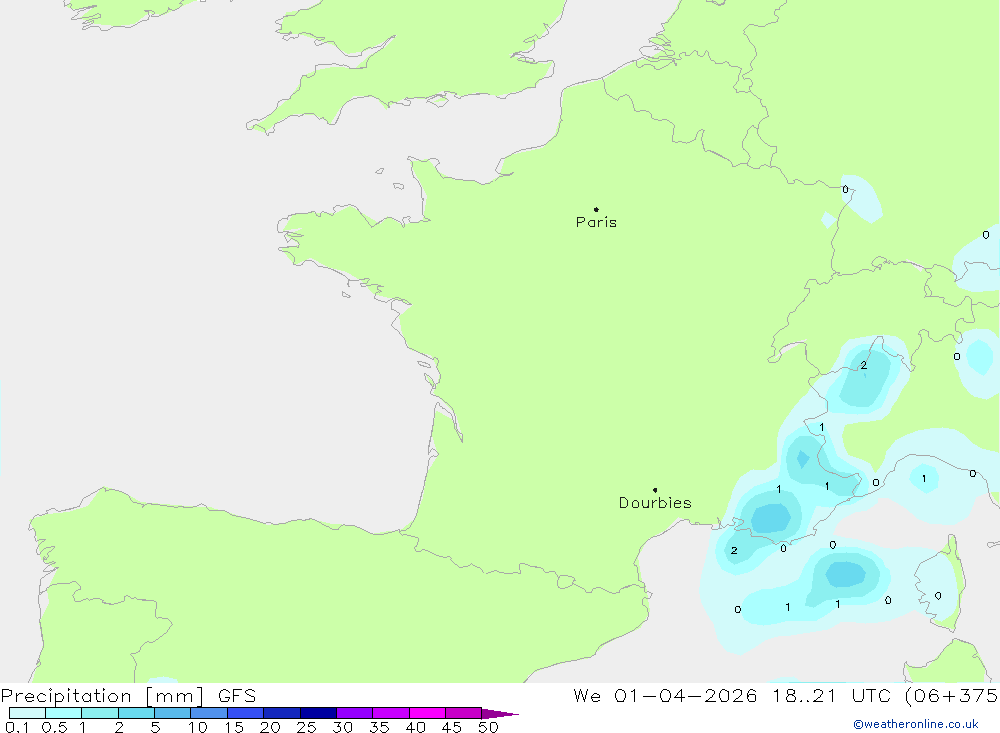
Task: Click the 50 mm purple arrow legend tip
Action: coord(499,713)
